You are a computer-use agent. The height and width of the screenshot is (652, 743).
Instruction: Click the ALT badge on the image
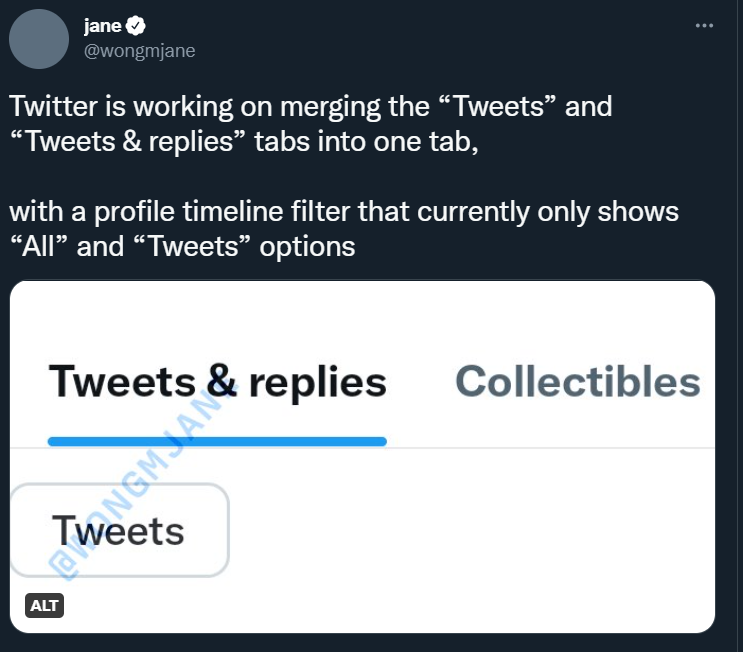pos(44,605)
